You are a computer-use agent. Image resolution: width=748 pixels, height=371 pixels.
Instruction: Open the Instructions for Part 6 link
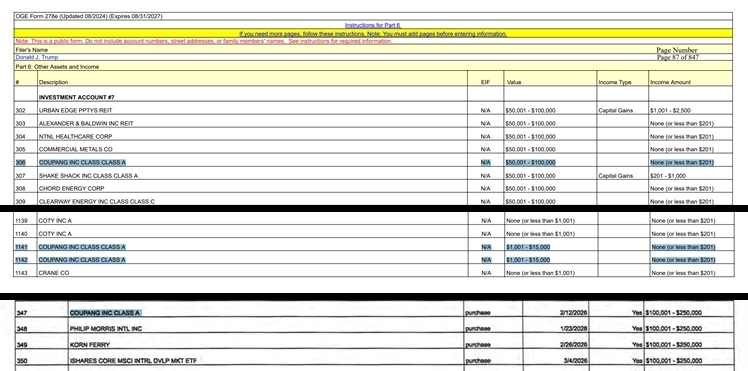[x=372, y=25]
